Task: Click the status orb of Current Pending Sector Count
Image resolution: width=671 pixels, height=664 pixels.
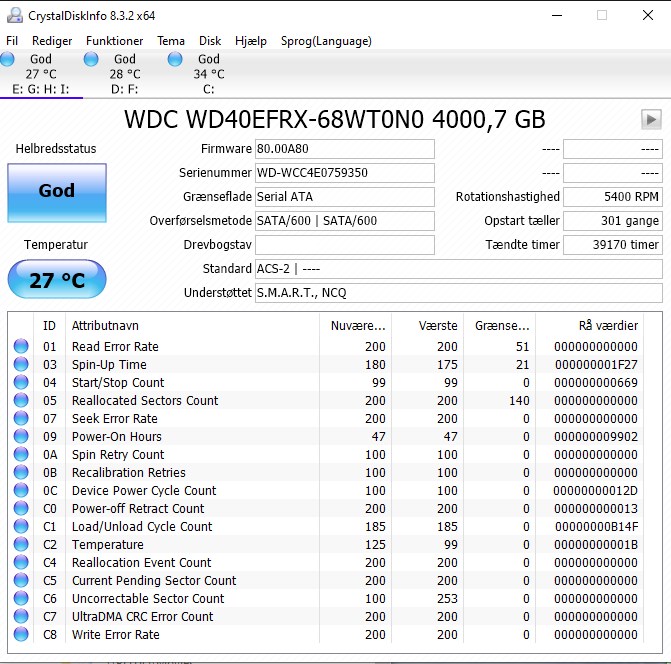Action: 21,580
